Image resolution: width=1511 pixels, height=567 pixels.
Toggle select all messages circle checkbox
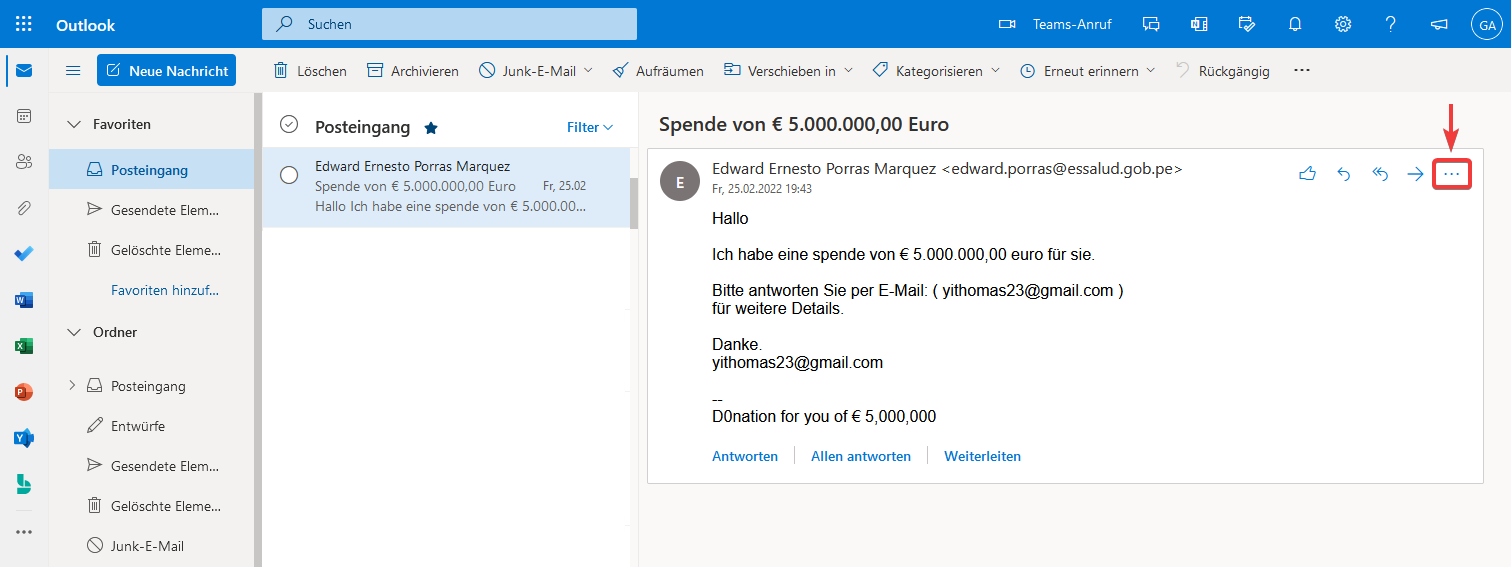[x=289, y=124]
